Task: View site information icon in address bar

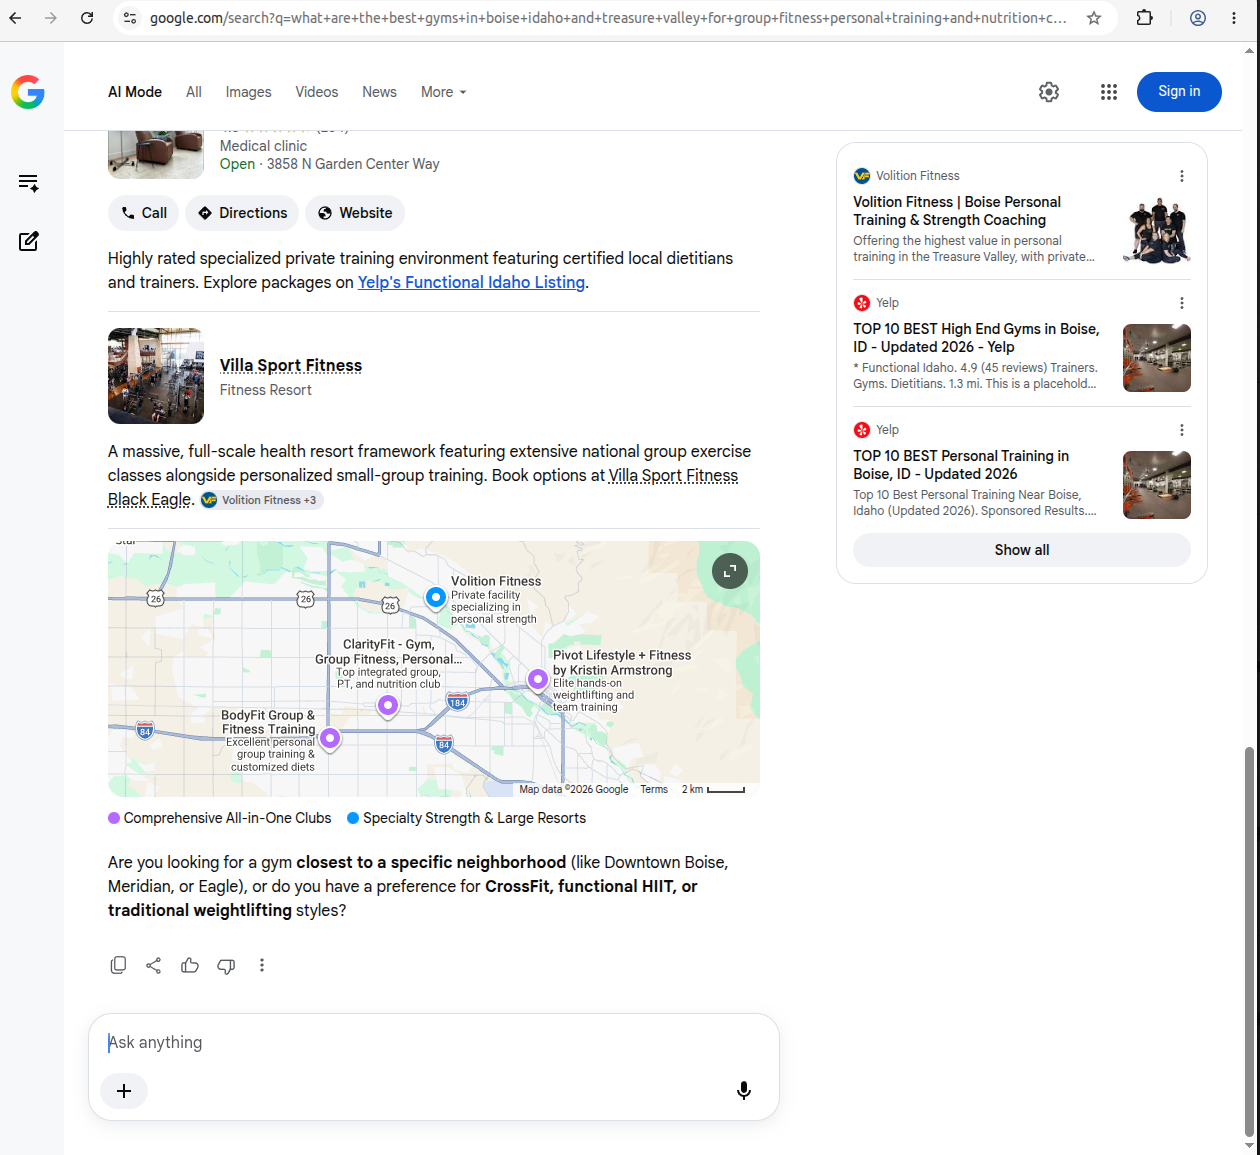Action: tap(130, 18)
